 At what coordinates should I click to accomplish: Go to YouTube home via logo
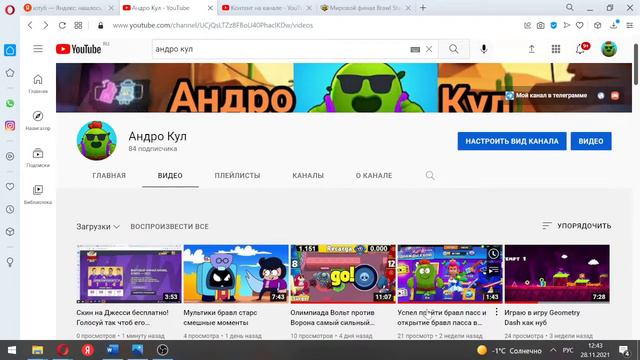(x=79, y=49)
